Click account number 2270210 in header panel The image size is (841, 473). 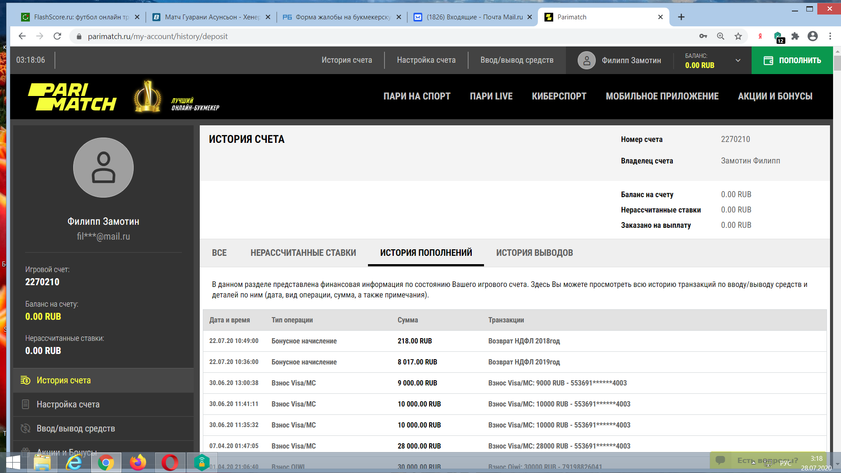tap(735, 139)
